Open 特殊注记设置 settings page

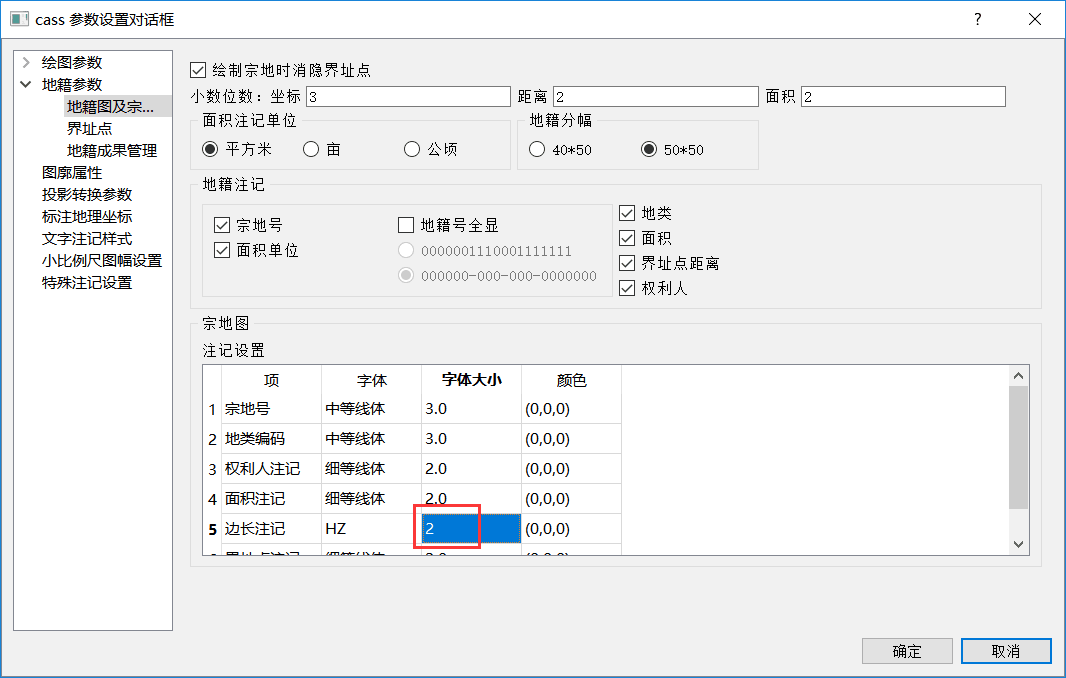point(86,282)
